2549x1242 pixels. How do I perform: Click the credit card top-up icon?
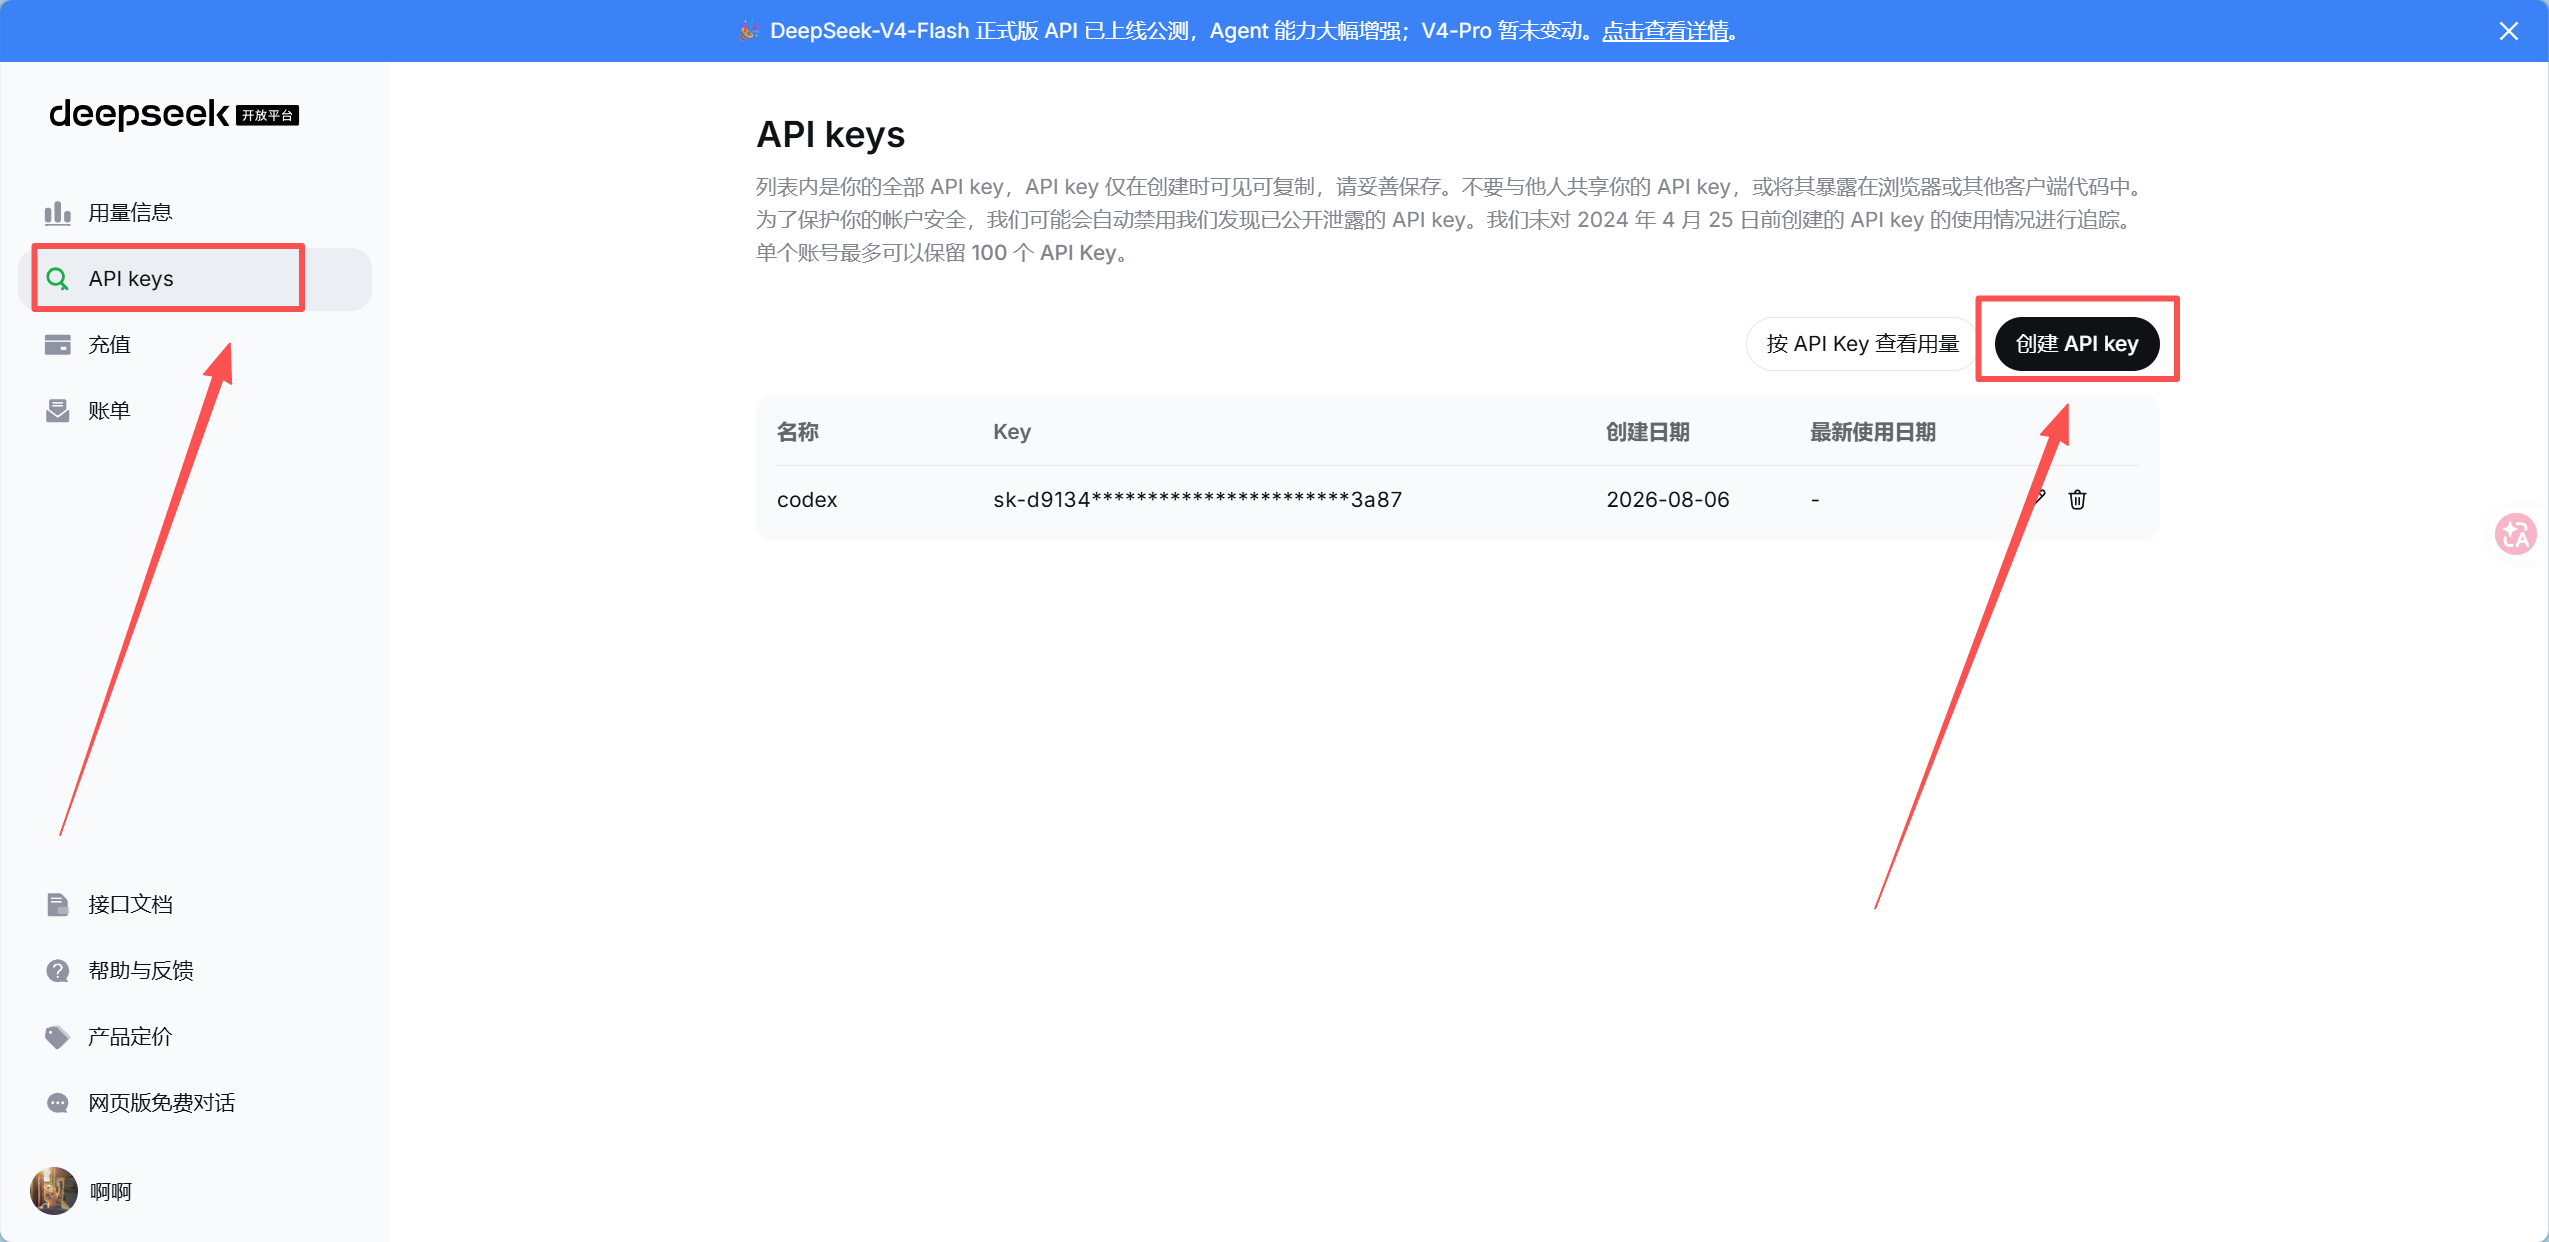click(58, 345)
